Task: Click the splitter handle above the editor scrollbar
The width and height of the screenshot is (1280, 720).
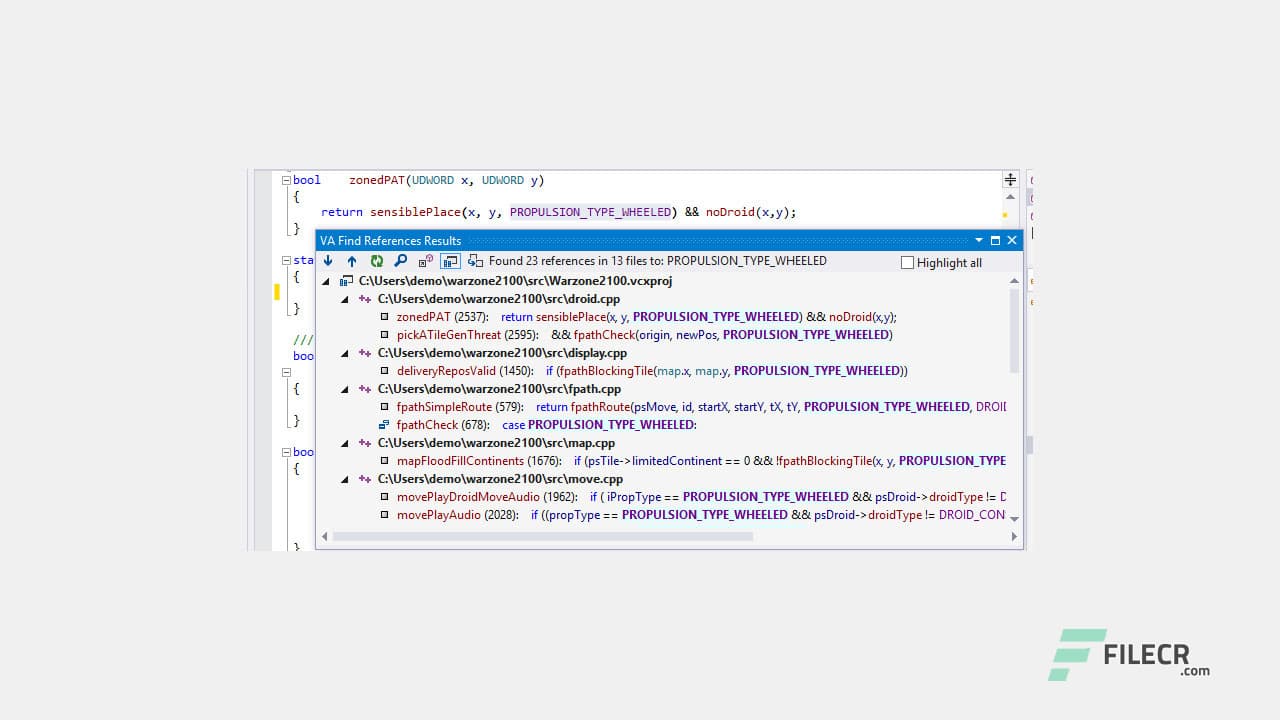Action: [x=1010, y=179]
